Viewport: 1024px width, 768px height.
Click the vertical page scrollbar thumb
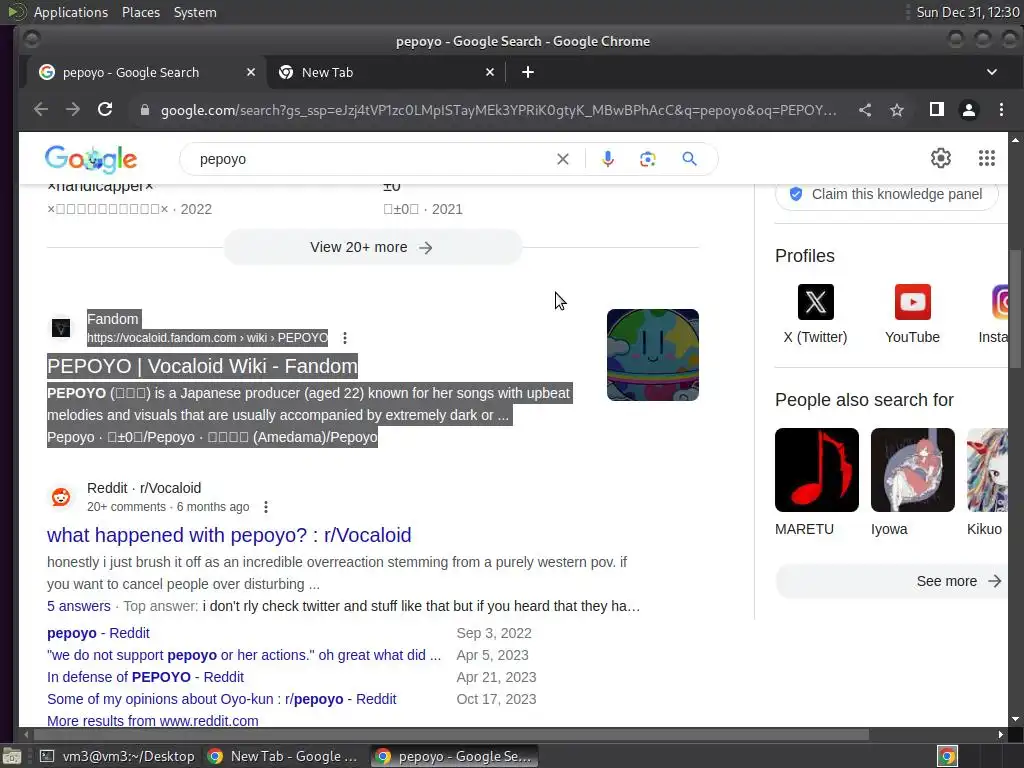tap(1015, 309)
